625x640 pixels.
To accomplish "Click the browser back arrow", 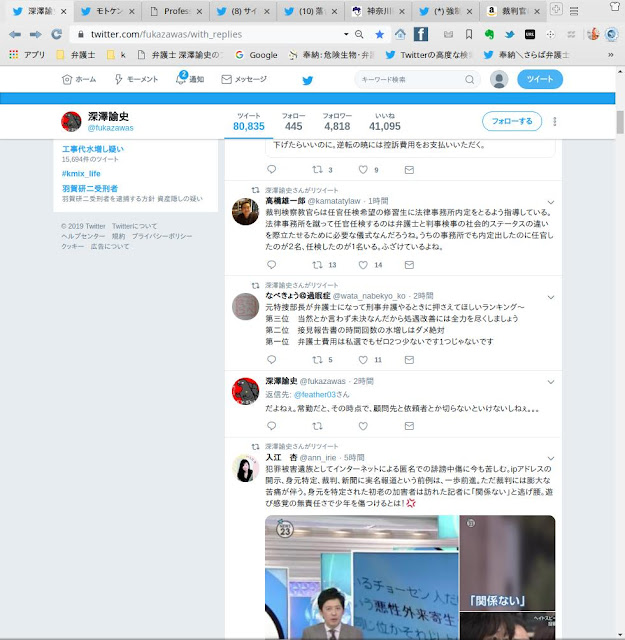I will [x=15, y=34].
